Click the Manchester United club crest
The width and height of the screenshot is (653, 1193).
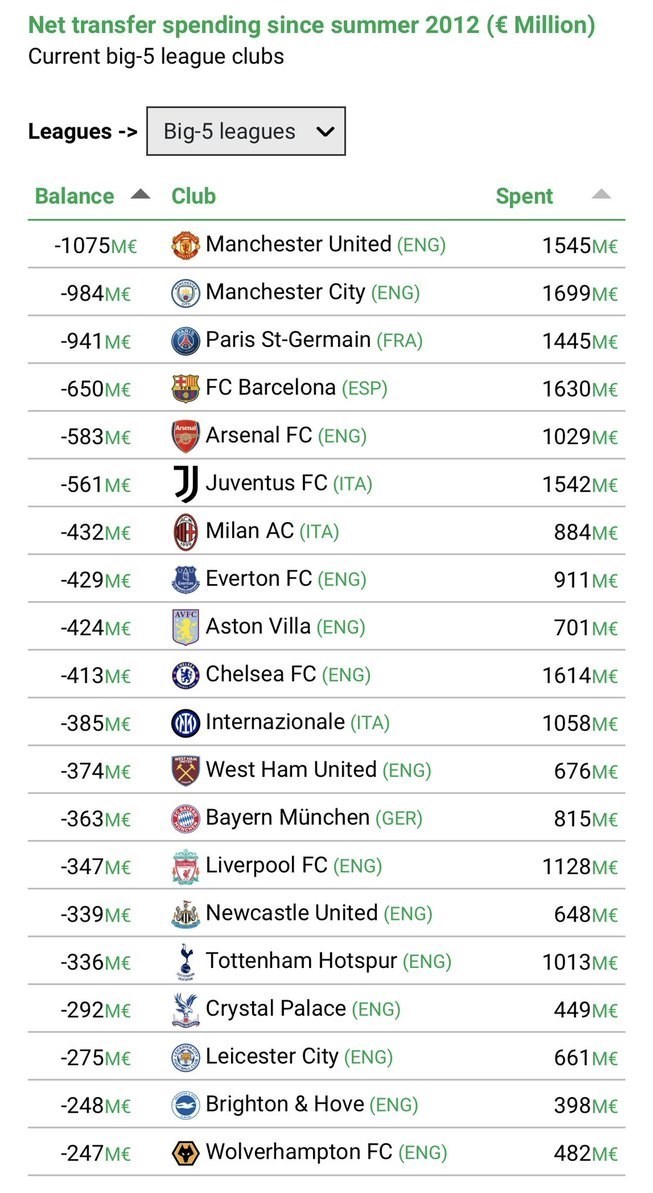(x=186, y=245)
